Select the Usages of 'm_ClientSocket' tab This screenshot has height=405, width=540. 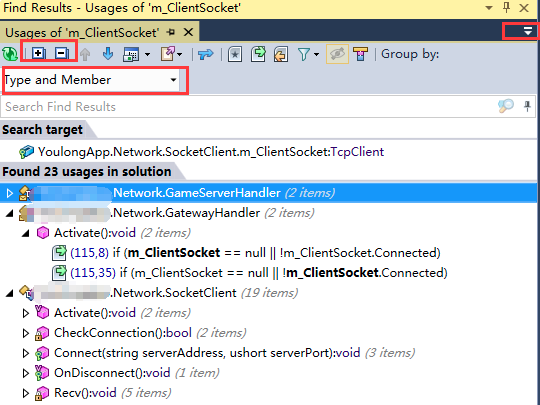82,32
